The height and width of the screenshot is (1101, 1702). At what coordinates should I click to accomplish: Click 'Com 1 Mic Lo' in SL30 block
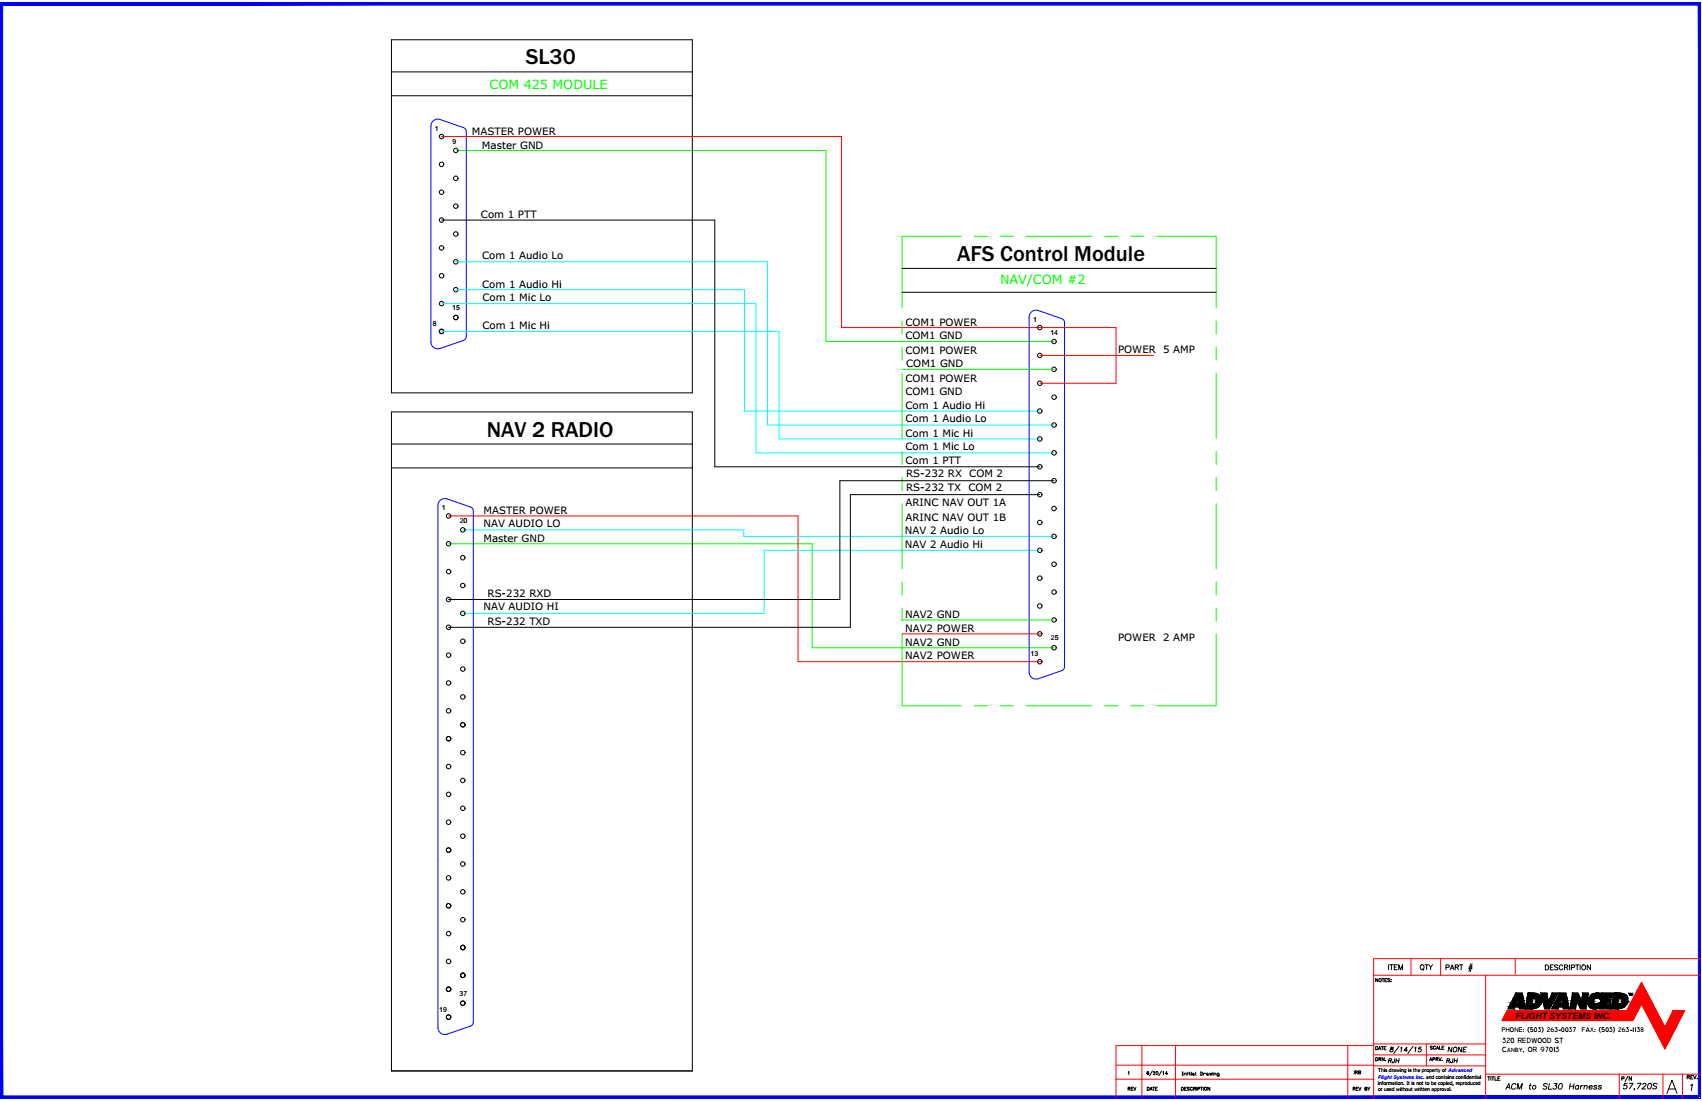tap(516, 297)
